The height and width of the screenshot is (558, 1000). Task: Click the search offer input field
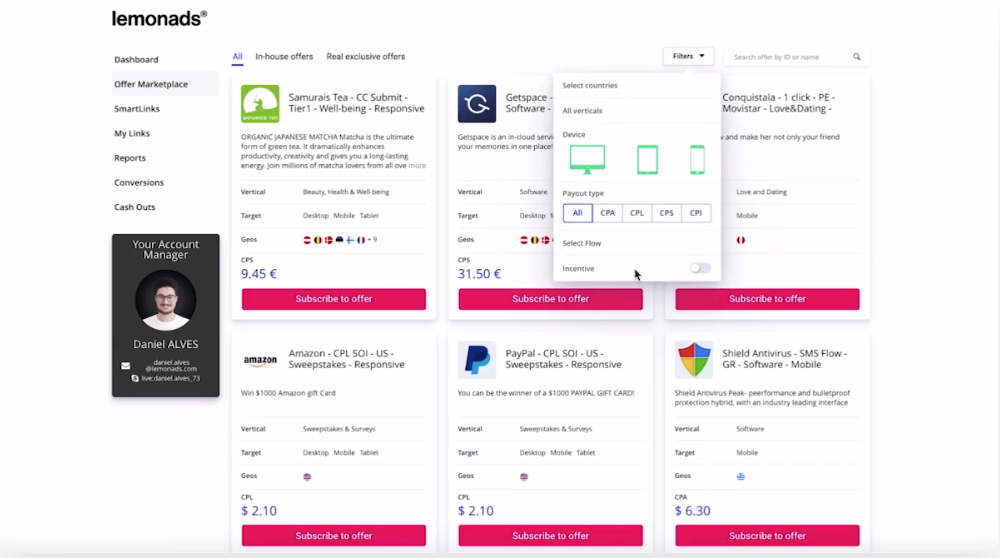coord(790,57)
